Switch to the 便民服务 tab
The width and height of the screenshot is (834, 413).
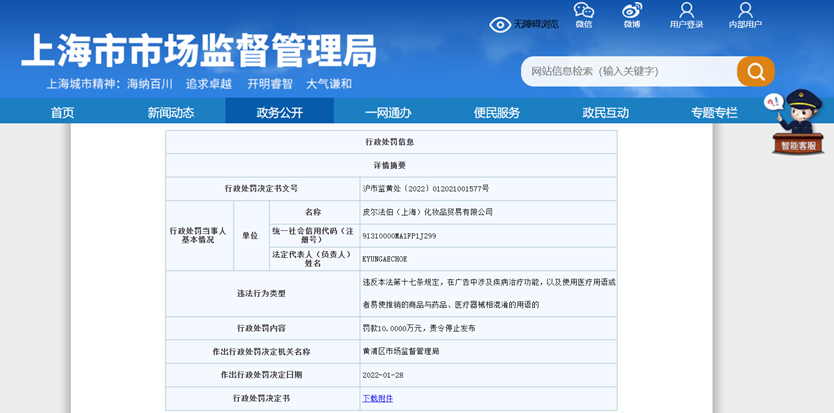pyautogui.click(x=497, y=112)
